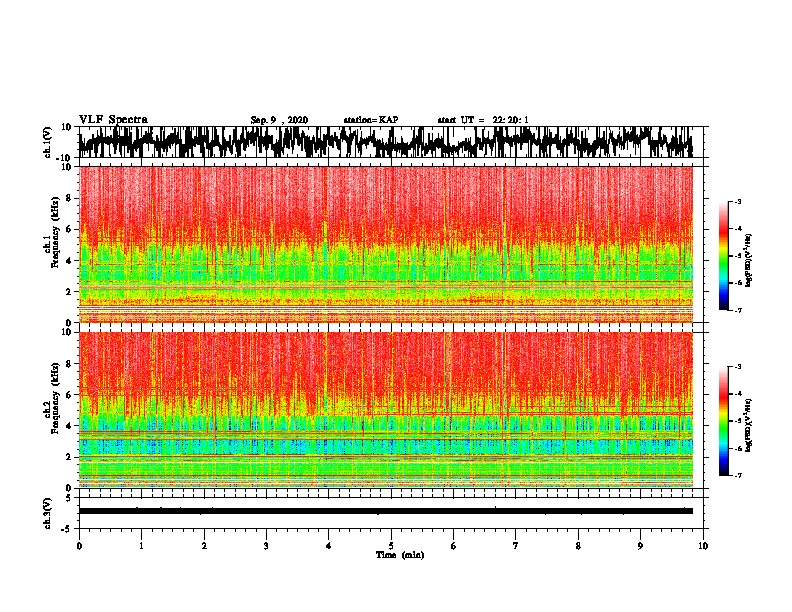
Task: Click the "6" tick on ch.1 frequency axis
Action: (69, 229)
